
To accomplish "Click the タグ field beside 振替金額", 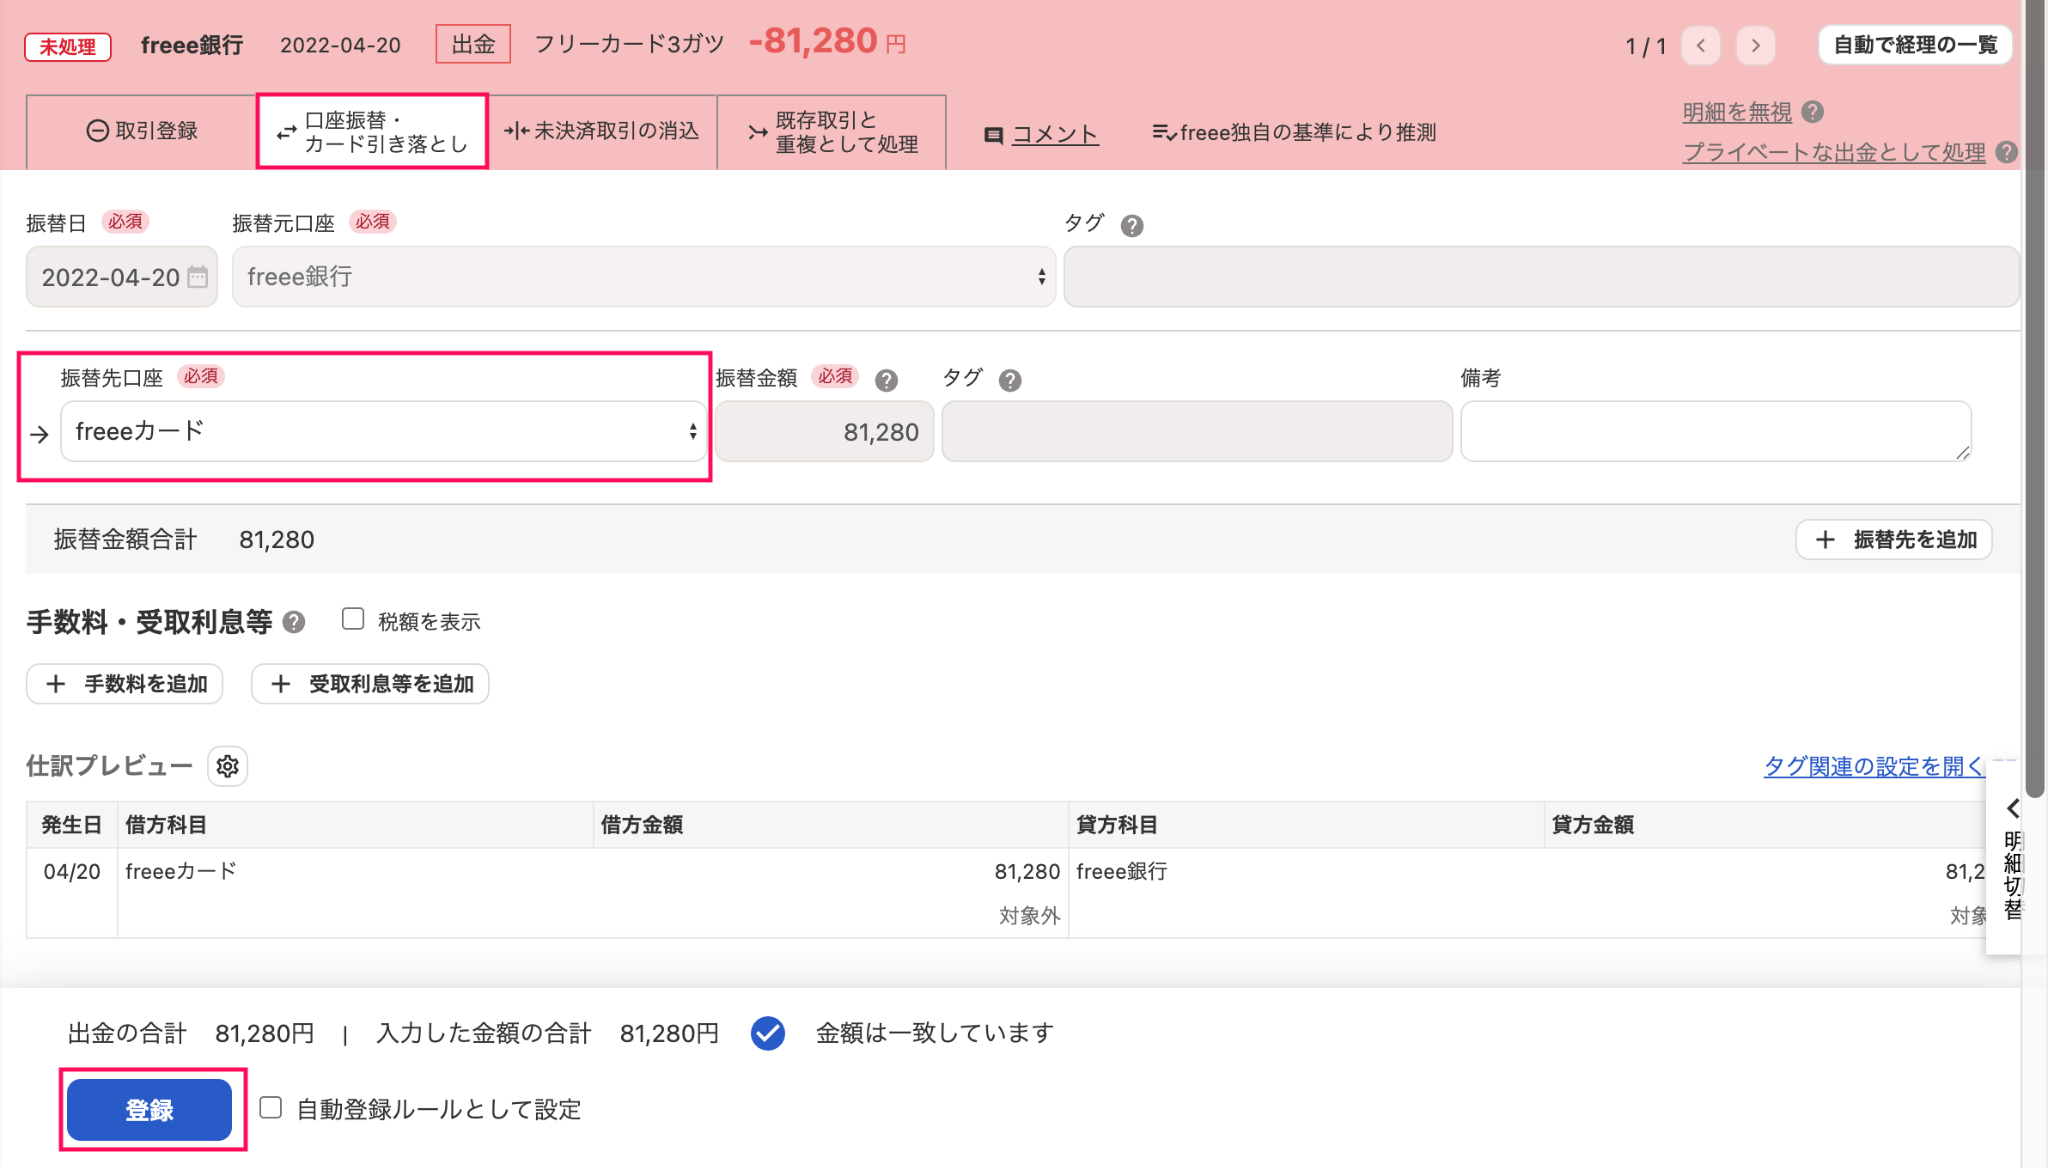I will click(1197, 431).
